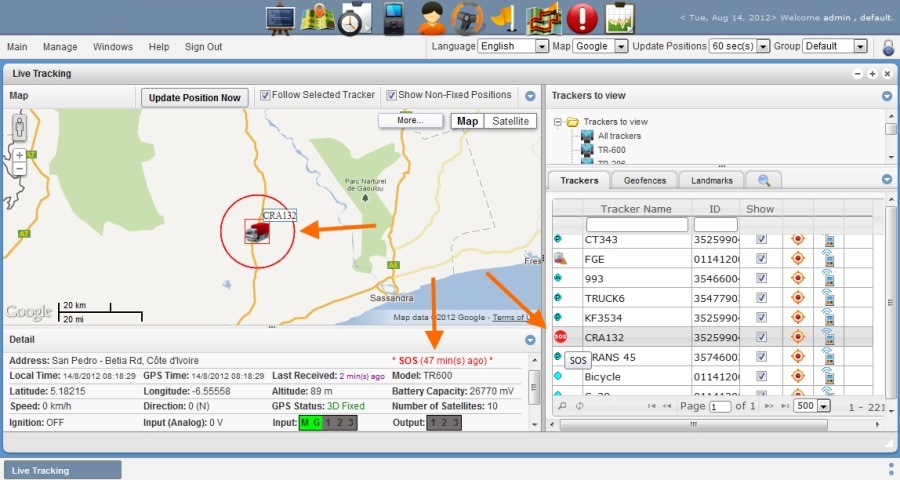Click locate target icon for CRA132 row
This screenshot has width=900, height=480.
point(797,335)
